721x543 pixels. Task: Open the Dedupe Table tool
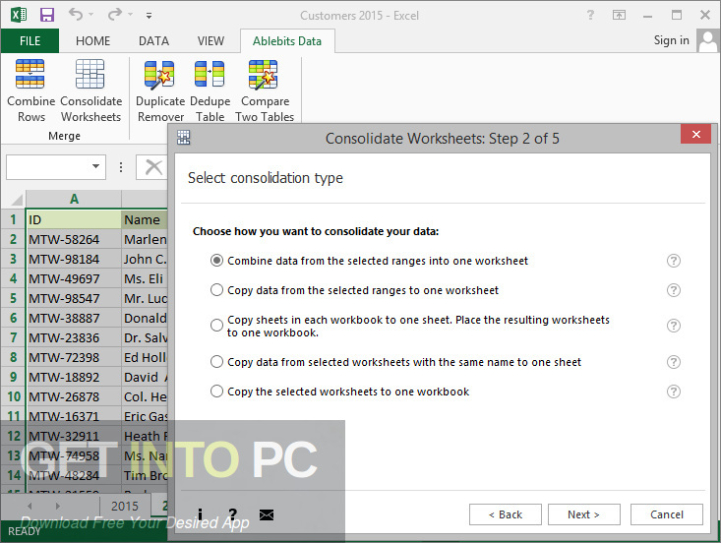210,91
